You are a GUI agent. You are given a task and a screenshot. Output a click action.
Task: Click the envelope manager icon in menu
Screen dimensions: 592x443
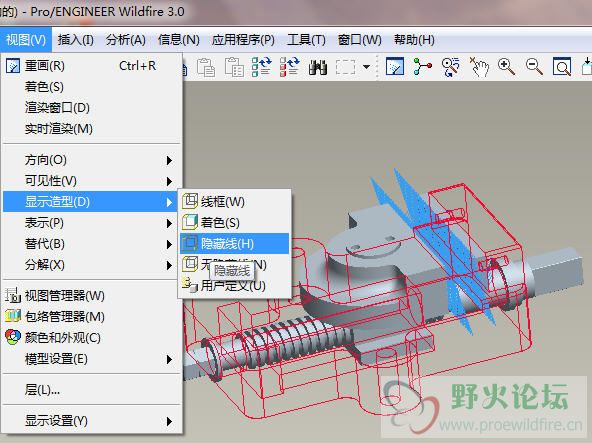pos(13,316)
